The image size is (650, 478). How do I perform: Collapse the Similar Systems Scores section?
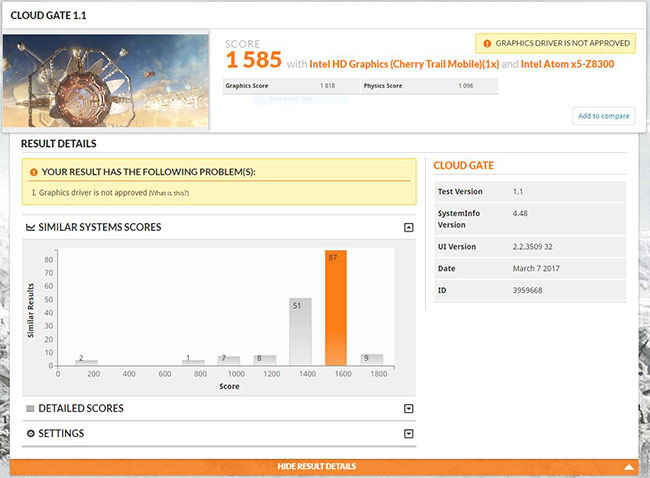click(408, 227)
